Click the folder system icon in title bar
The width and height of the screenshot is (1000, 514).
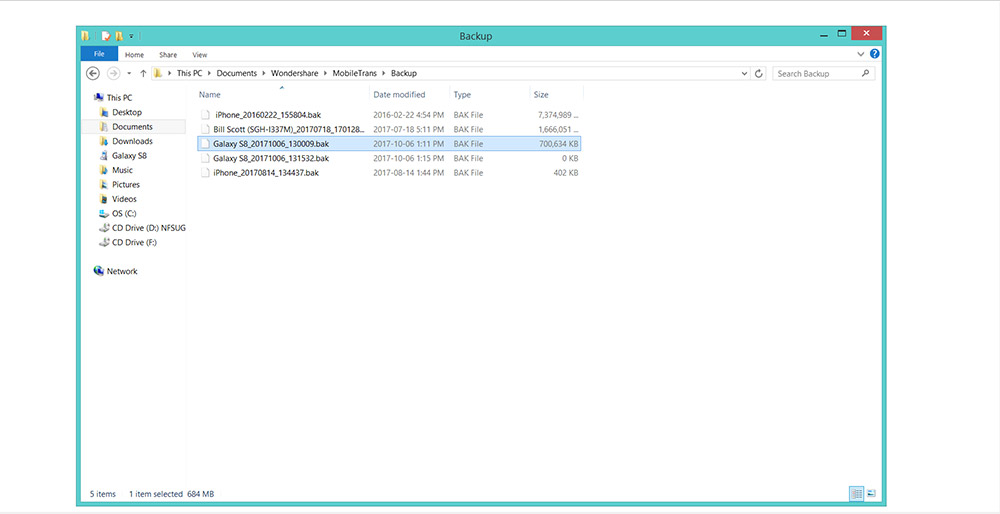tap(85, 36)
